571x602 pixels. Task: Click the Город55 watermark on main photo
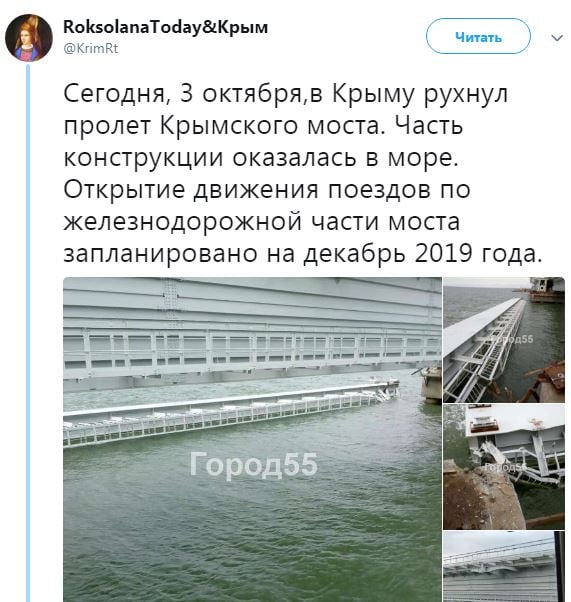pos(253,465)
